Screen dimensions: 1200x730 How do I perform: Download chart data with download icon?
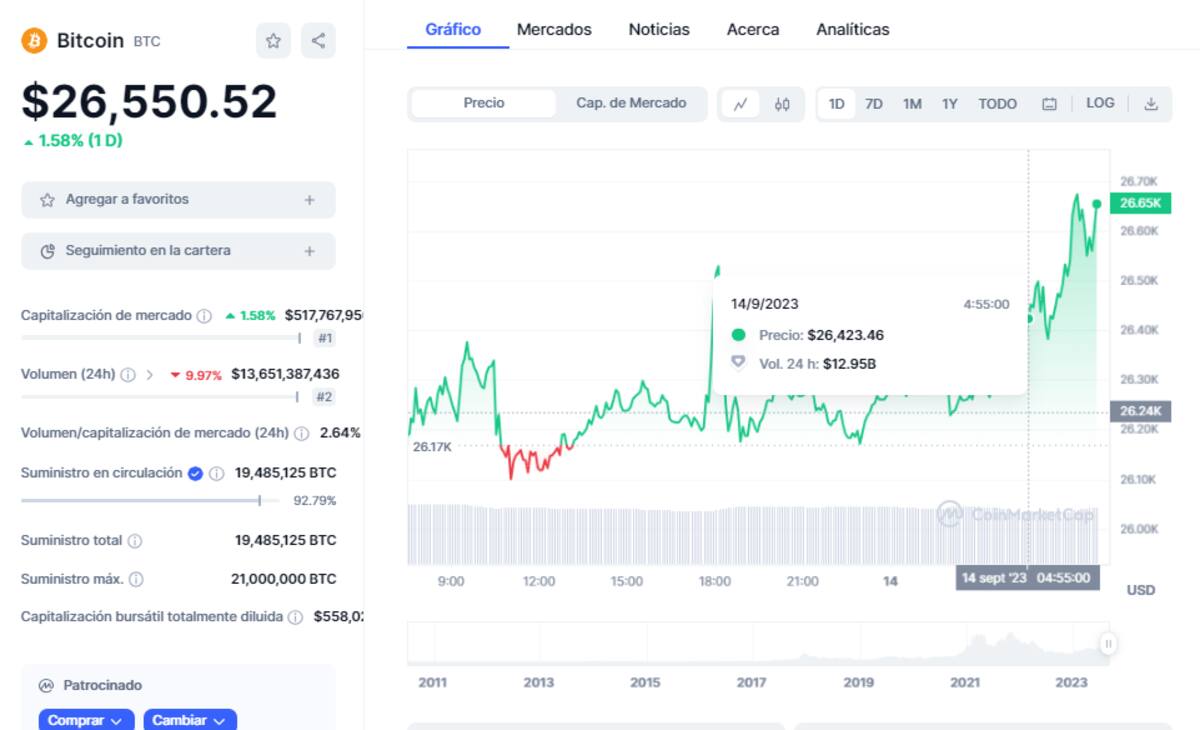click(x=1151, y=104)
